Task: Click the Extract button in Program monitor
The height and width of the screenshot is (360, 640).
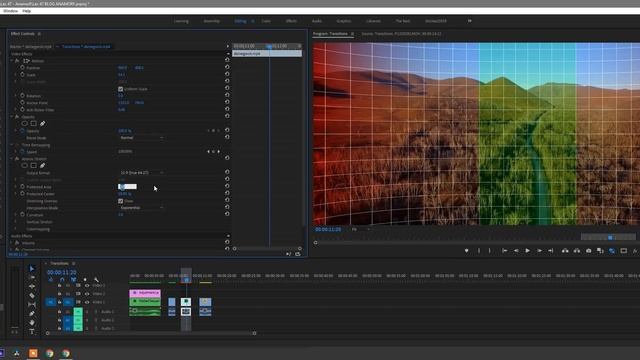Action: point(577,251)
